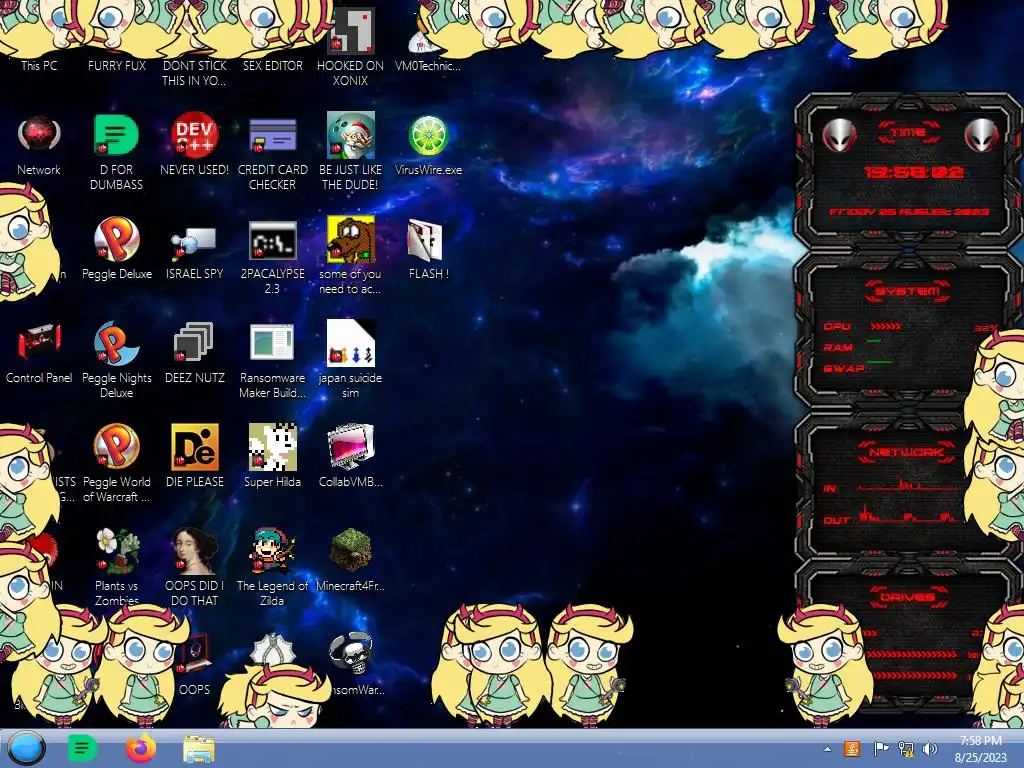Open the green chat app pinned to taskbar

pos(82,748)
